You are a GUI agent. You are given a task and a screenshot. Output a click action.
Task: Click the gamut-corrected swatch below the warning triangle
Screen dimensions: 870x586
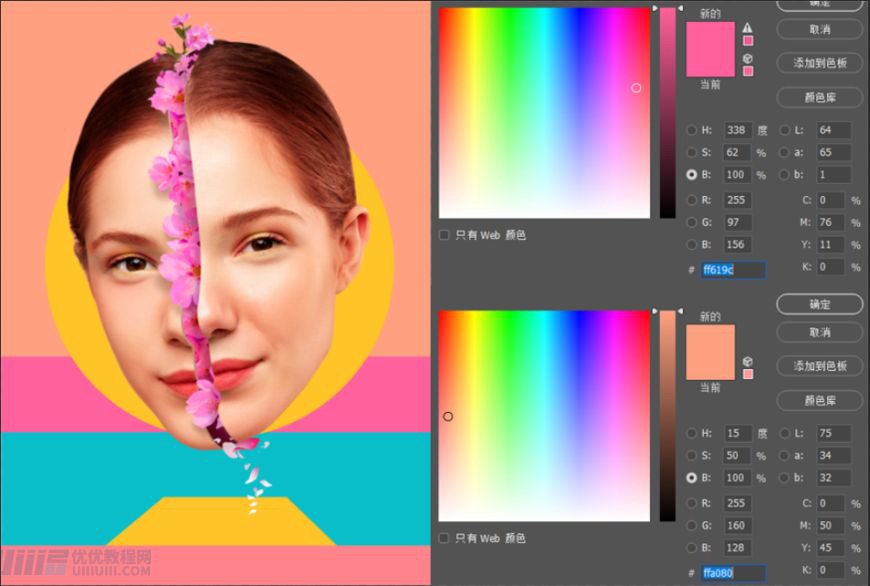click(x=748, y=40)
